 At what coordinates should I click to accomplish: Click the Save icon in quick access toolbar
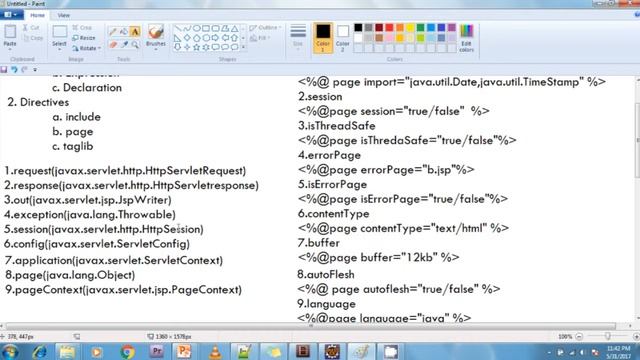click(4, 70)
